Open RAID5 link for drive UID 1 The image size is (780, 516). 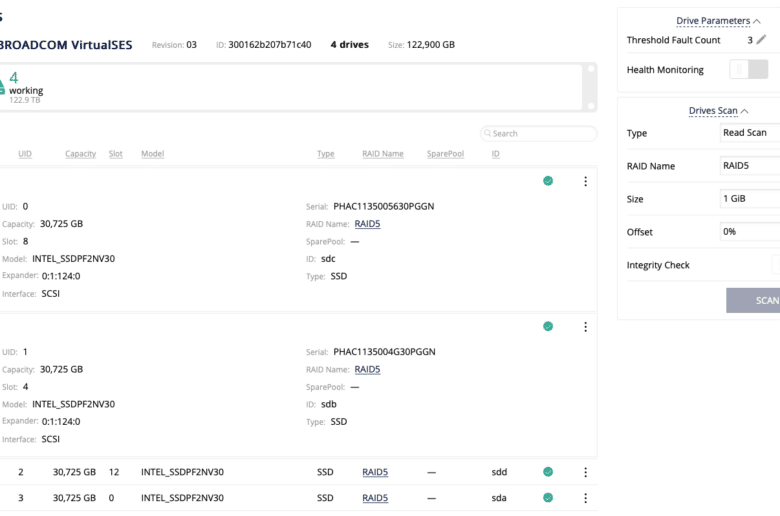coord(367,369)
